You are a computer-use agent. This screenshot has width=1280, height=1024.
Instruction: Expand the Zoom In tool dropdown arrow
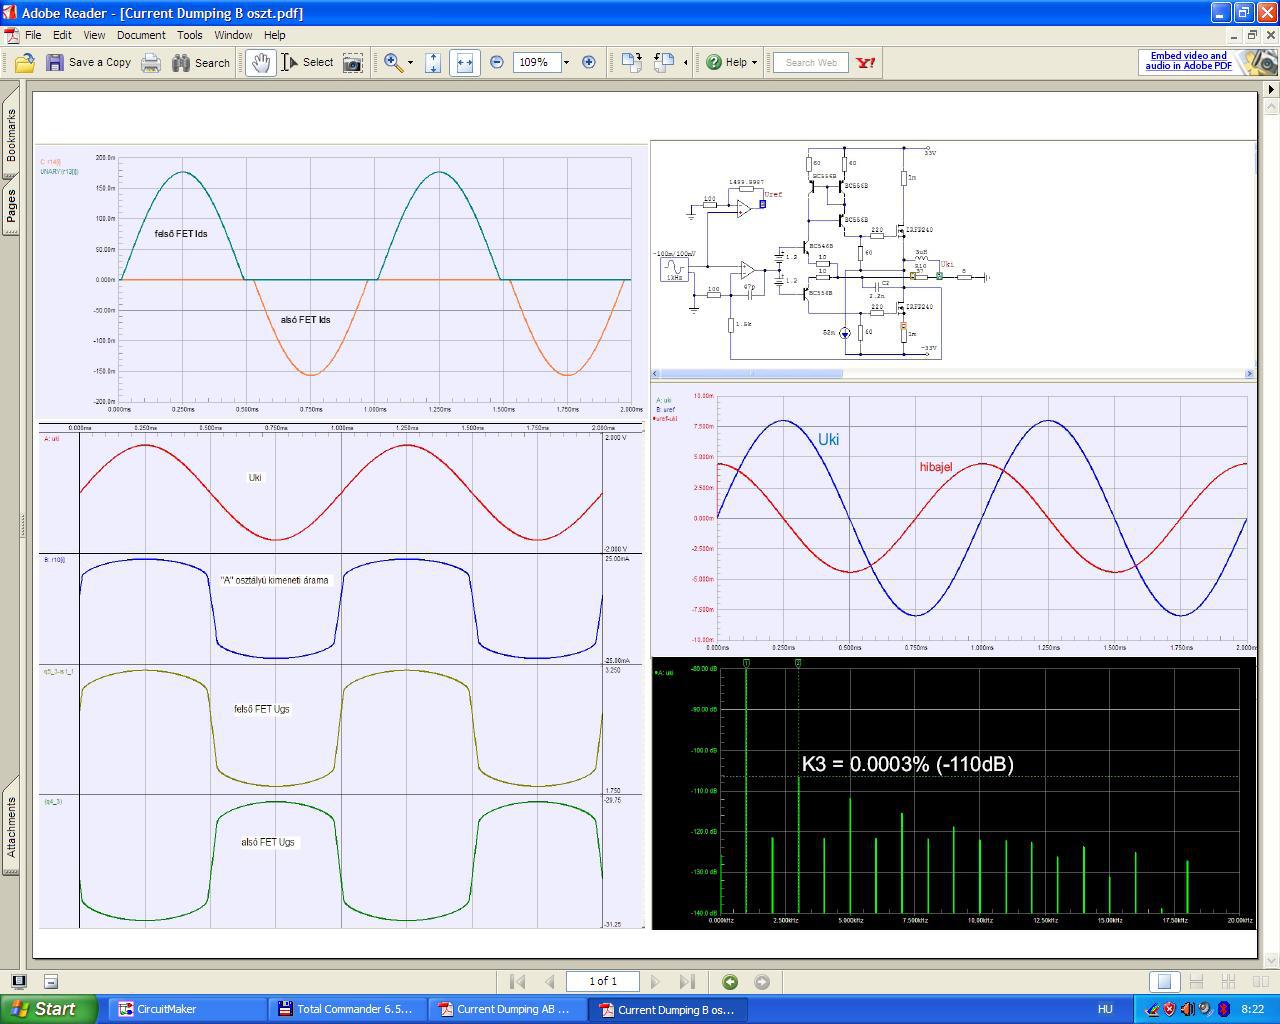[x=410, y=63]
